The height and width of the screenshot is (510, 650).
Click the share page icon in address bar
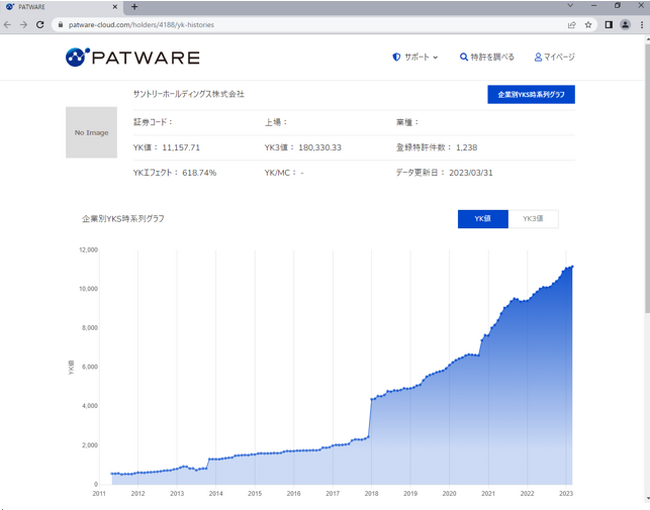pos(571,24)
